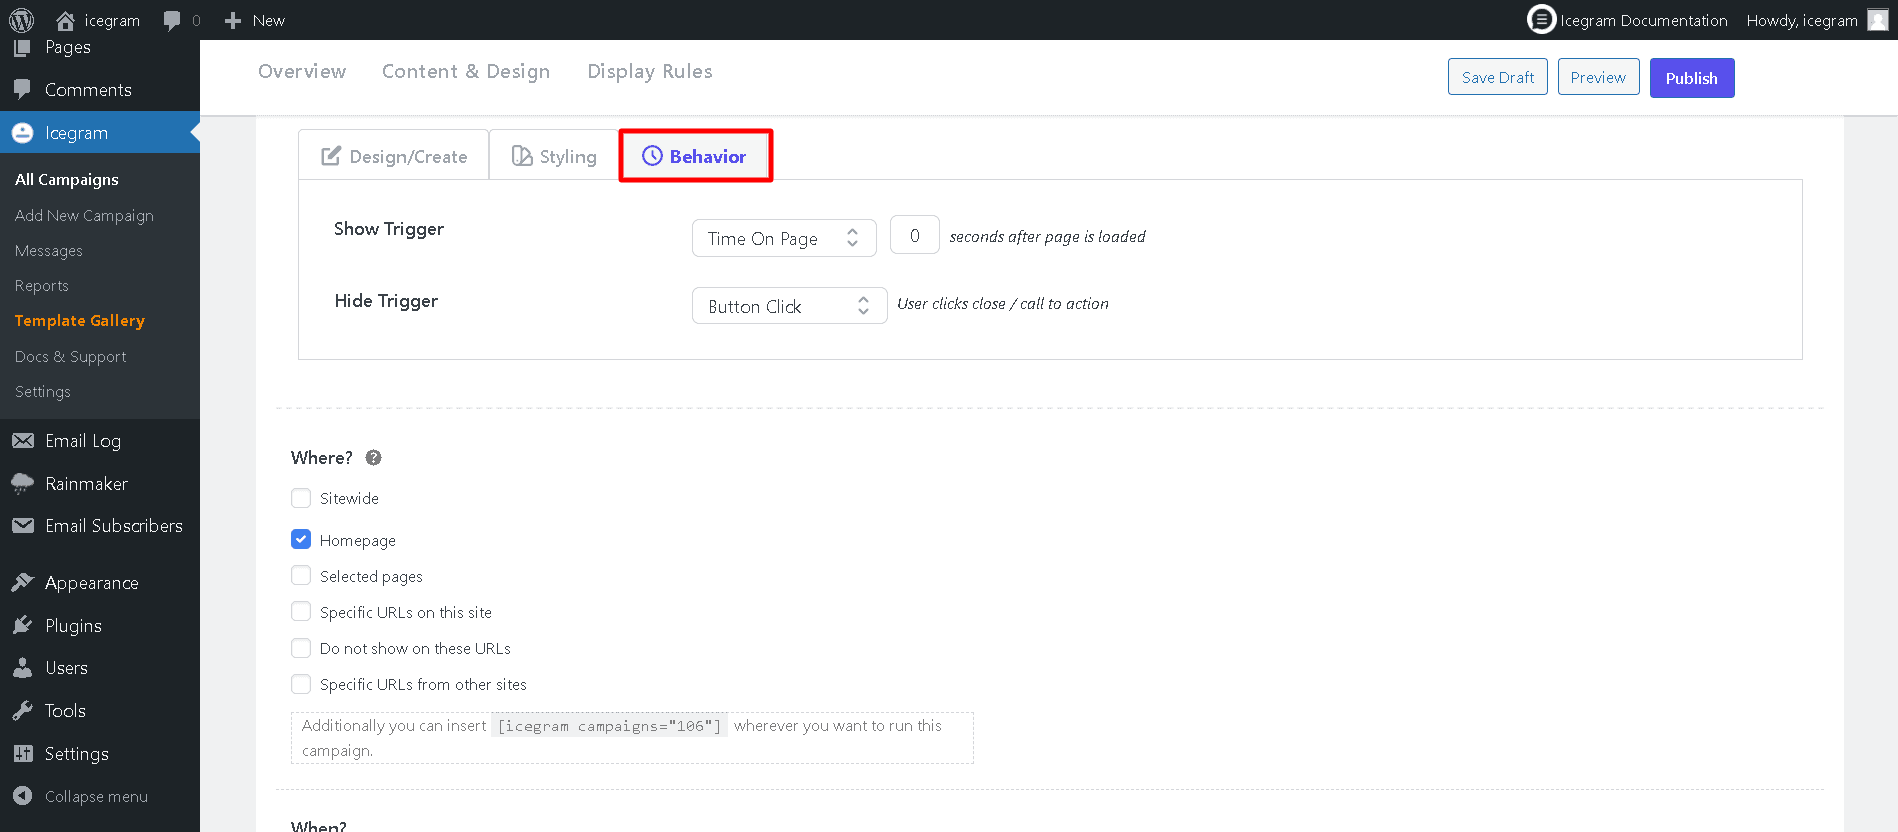Click the Styling tab palette icon
This screenshot has width=1898, height=832.
pyautogui.click(x=522, y=156)
